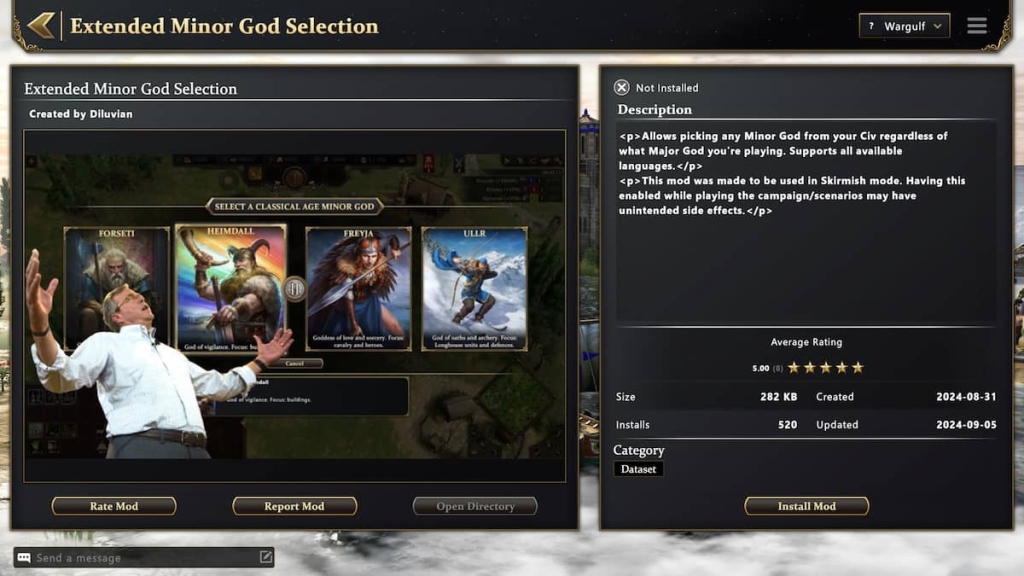Click the Open Directory button
Viewport: 1024px width, 576px height.
(x=475, y=506)
